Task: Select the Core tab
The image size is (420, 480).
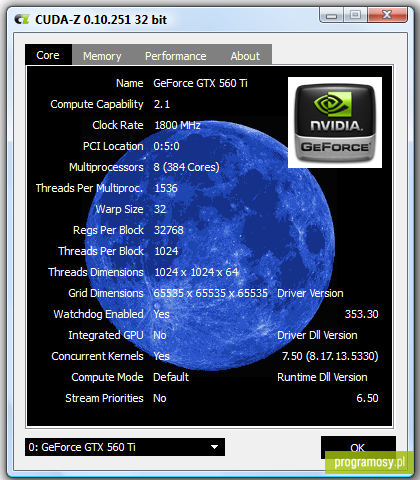Action: [x=48, y=55]
